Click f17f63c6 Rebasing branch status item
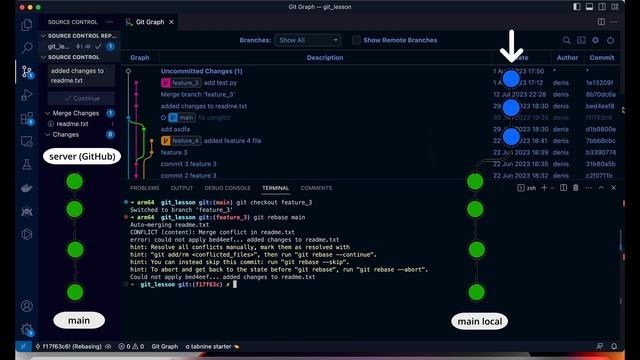640x360 pixels. 69,346
